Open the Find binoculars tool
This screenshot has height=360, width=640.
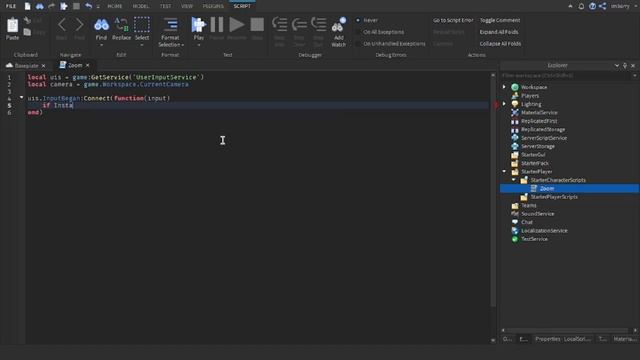(101, 25)
